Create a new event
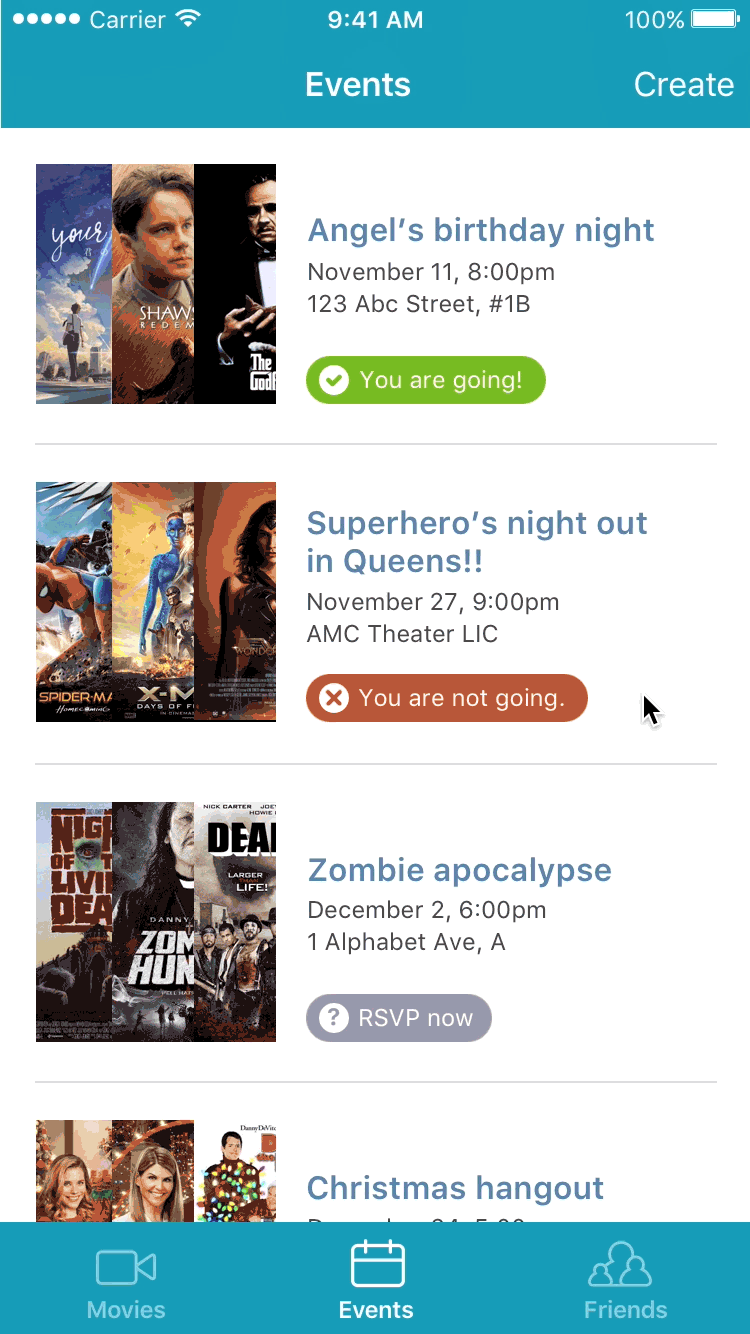The image size is (750, 1334). tap(684, 85)
